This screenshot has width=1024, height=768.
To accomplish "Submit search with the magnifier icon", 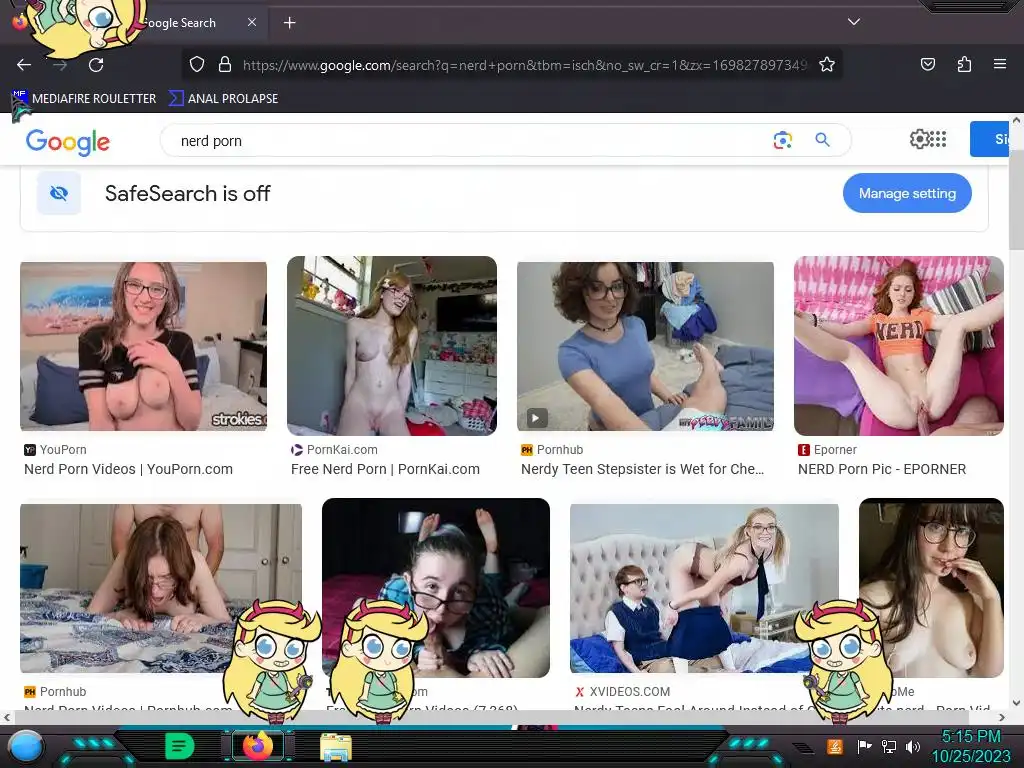I will click(822, 140).
